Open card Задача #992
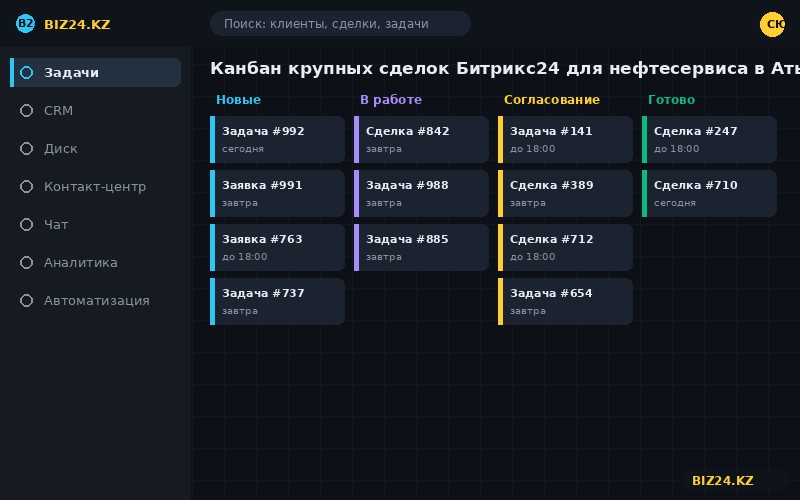Screen dimensions: 800x500 [x=278, y=139]
